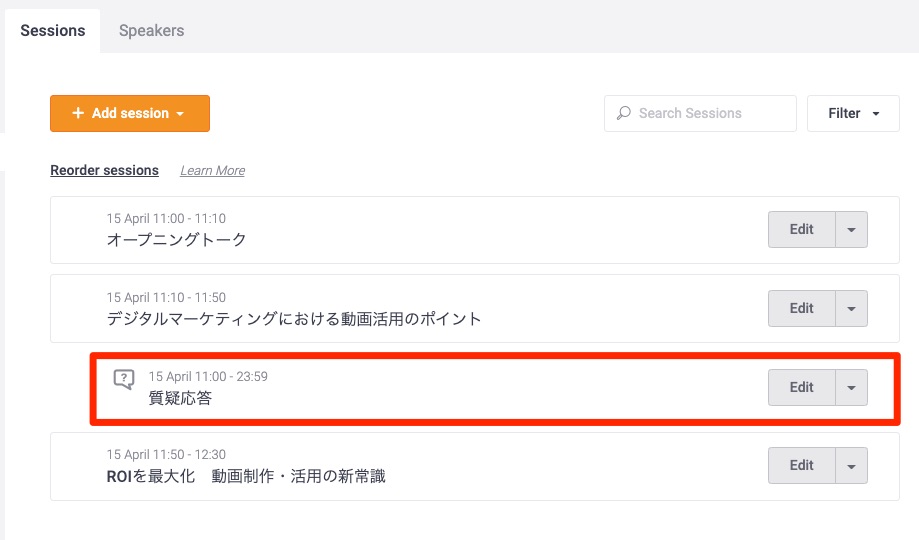This screenshot has height=540, width=919.
Task: Edit the 質疑応答 session
Action: 801,387
